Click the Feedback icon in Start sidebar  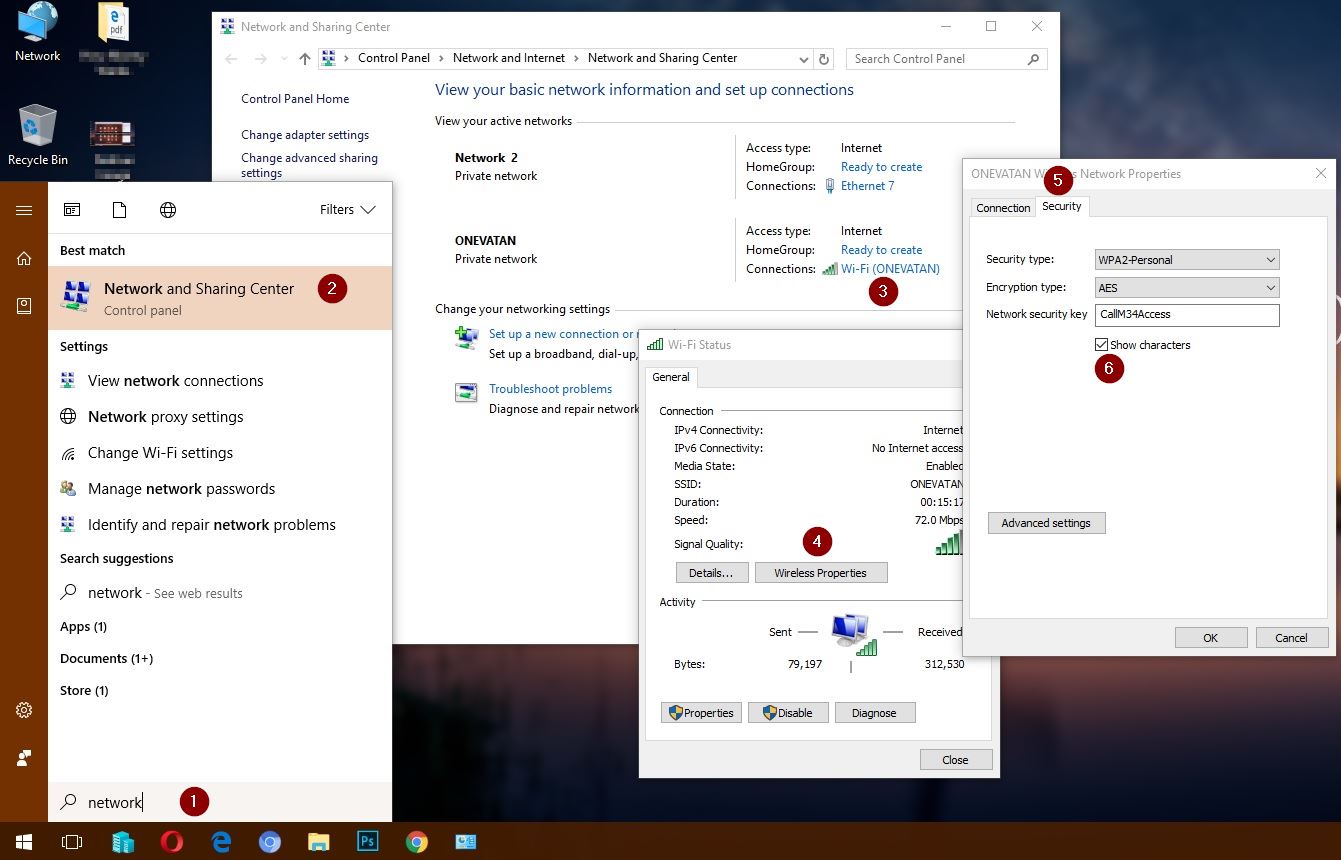pos(24,758)
